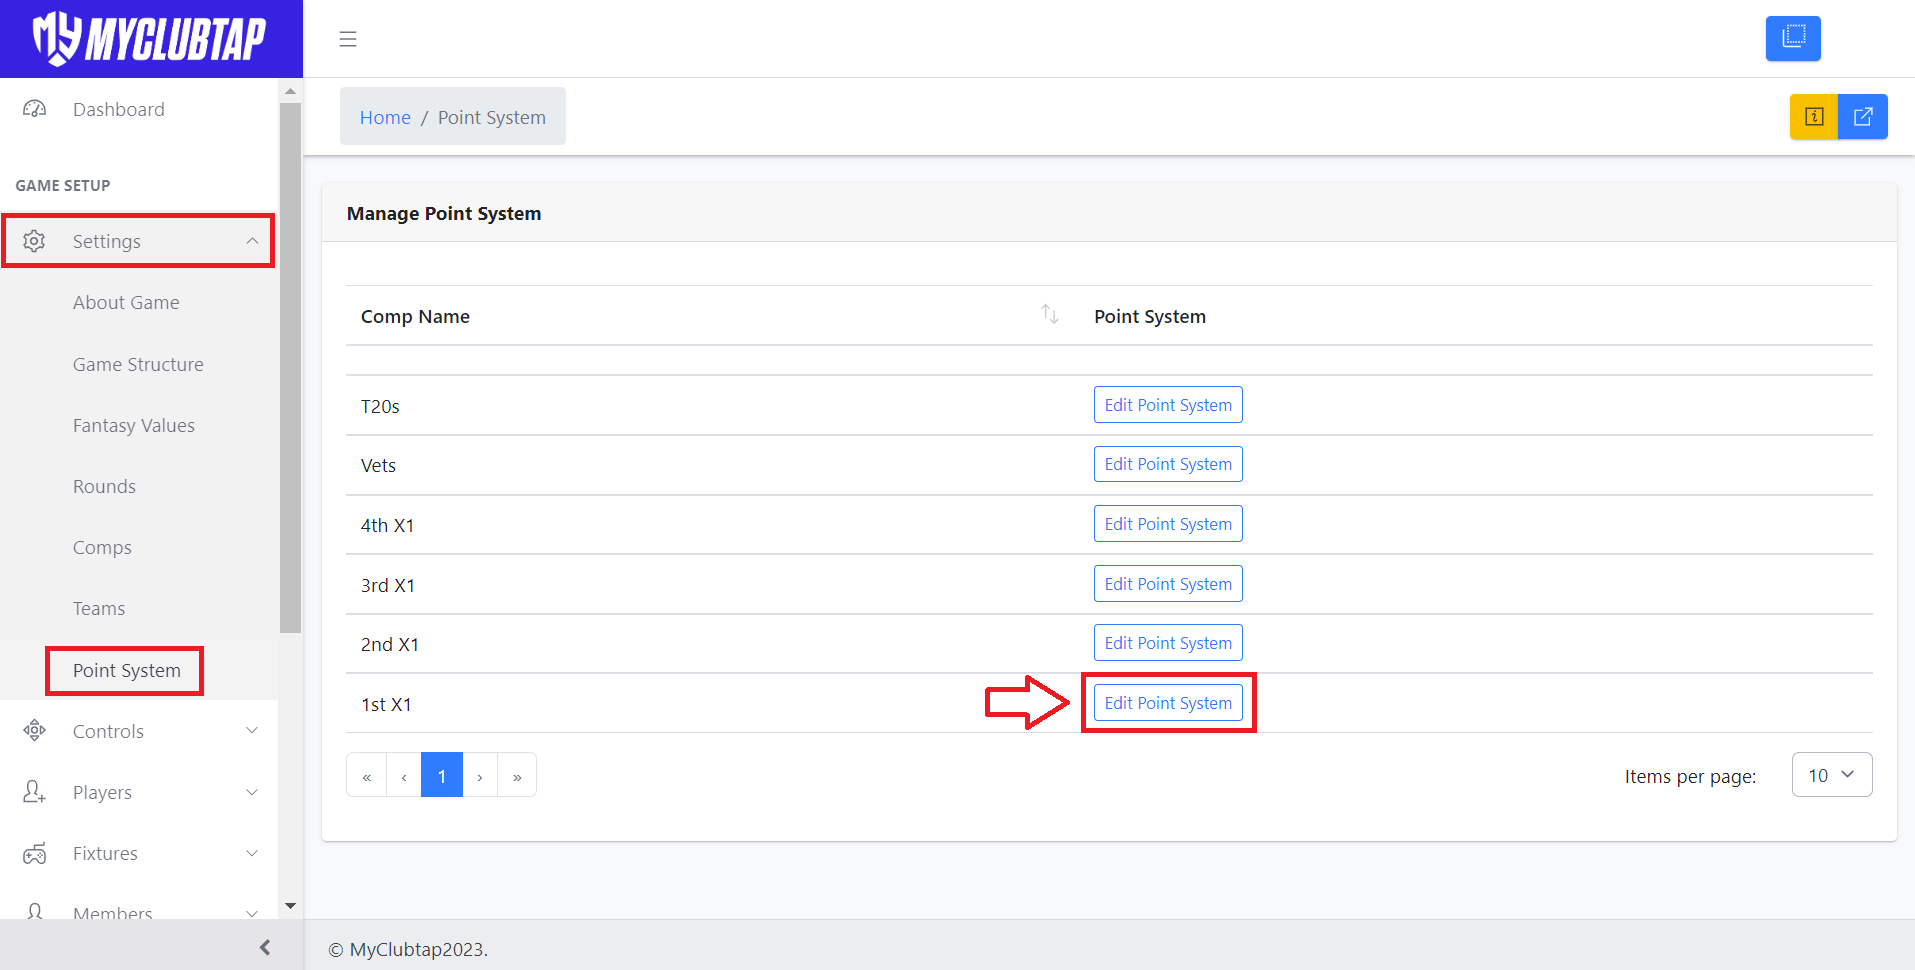This screenshot has height=970, width=1915.
Task: Edit Point System for 3rd X1
Action: pos(1168,584)
